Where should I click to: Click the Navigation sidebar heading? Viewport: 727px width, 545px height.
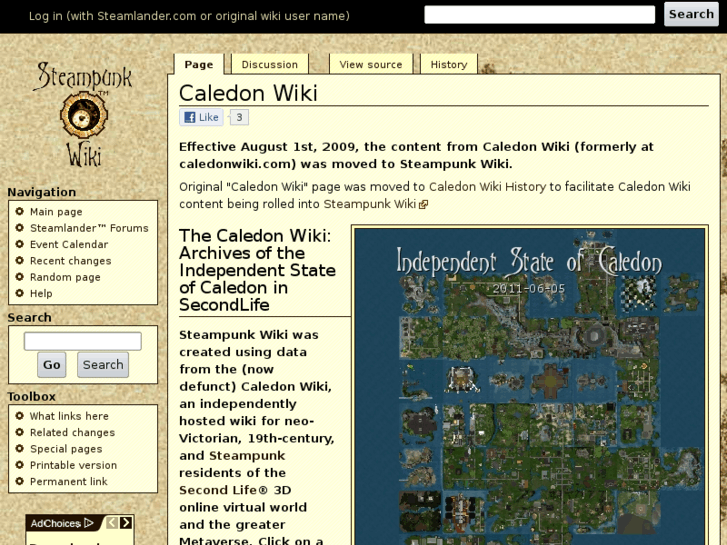click(42, 192)
